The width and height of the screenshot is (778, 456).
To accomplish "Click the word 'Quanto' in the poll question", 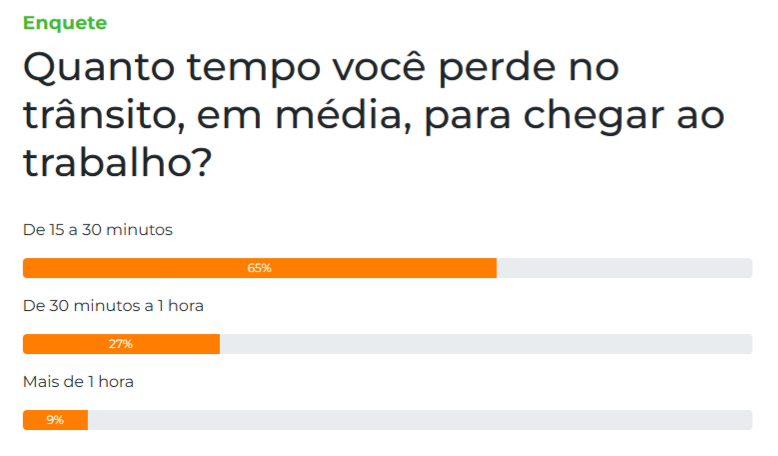I will coord(99,68).
